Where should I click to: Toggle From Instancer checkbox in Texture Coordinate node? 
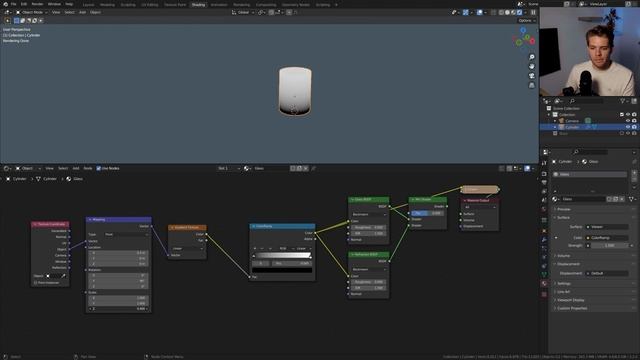pyautogui.click(x=36, y=282)
